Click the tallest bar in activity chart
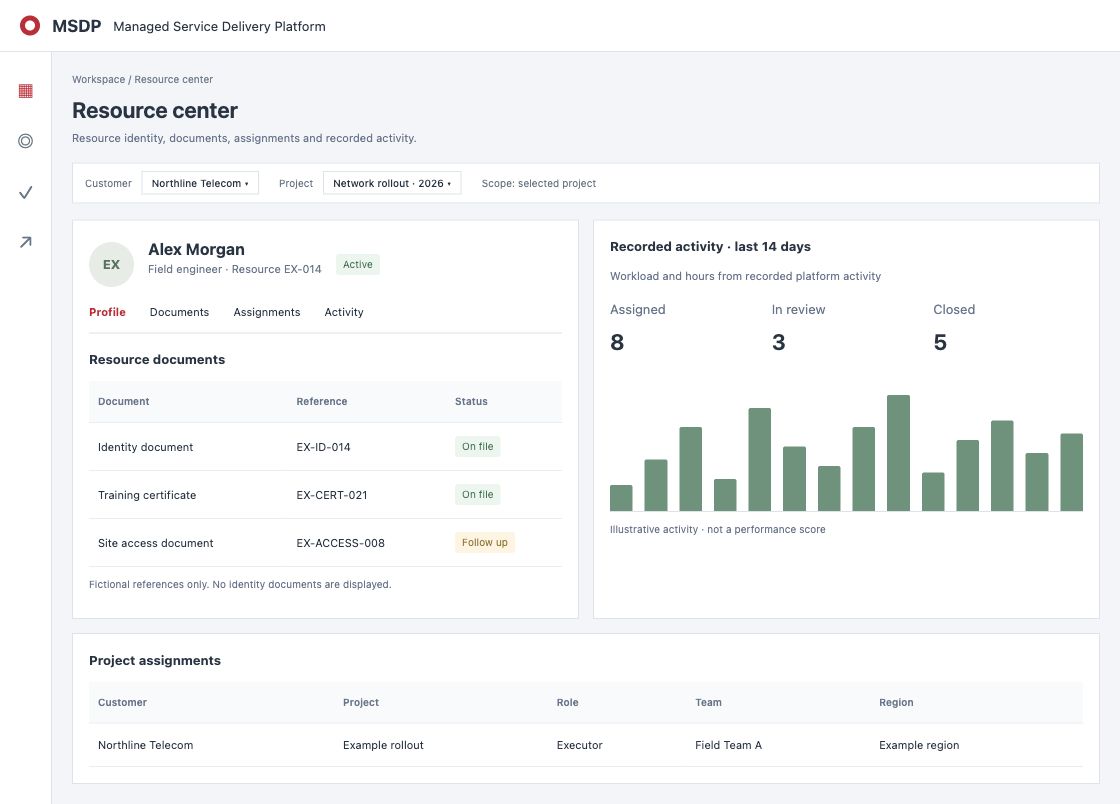Image resolution: width=1120 pixels, height=804 pixels. 898,453
